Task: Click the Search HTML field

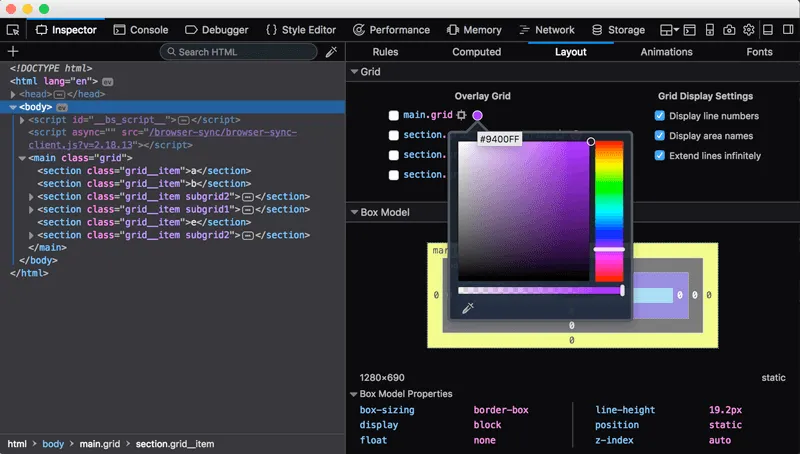Action: (x=238, y=52)
